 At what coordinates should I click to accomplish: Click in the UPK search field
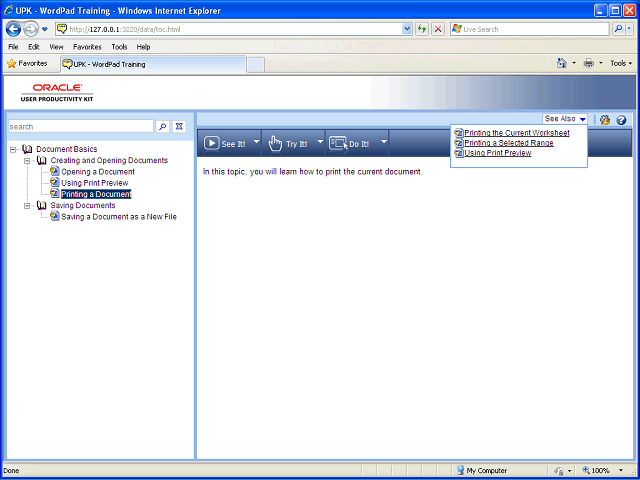coord(81,127)
